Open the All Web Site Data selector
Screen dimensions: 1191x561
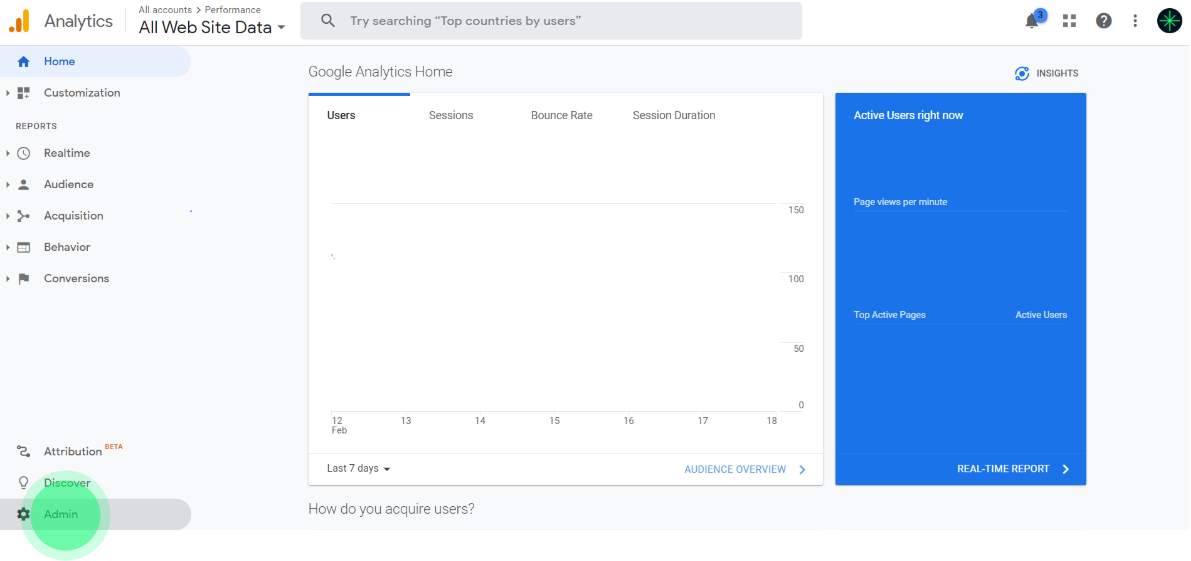tap(211, 27)
